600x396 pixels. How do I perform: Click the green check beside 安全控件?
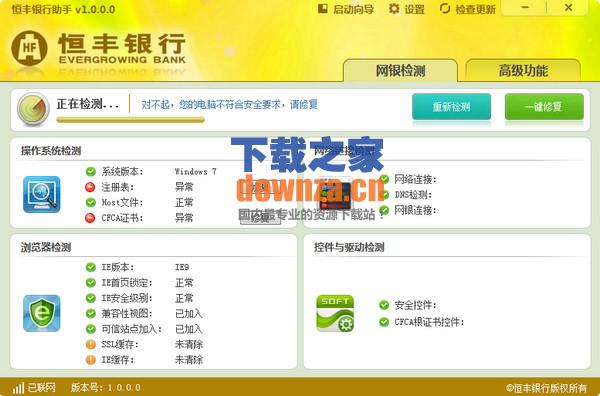point(384,305)
